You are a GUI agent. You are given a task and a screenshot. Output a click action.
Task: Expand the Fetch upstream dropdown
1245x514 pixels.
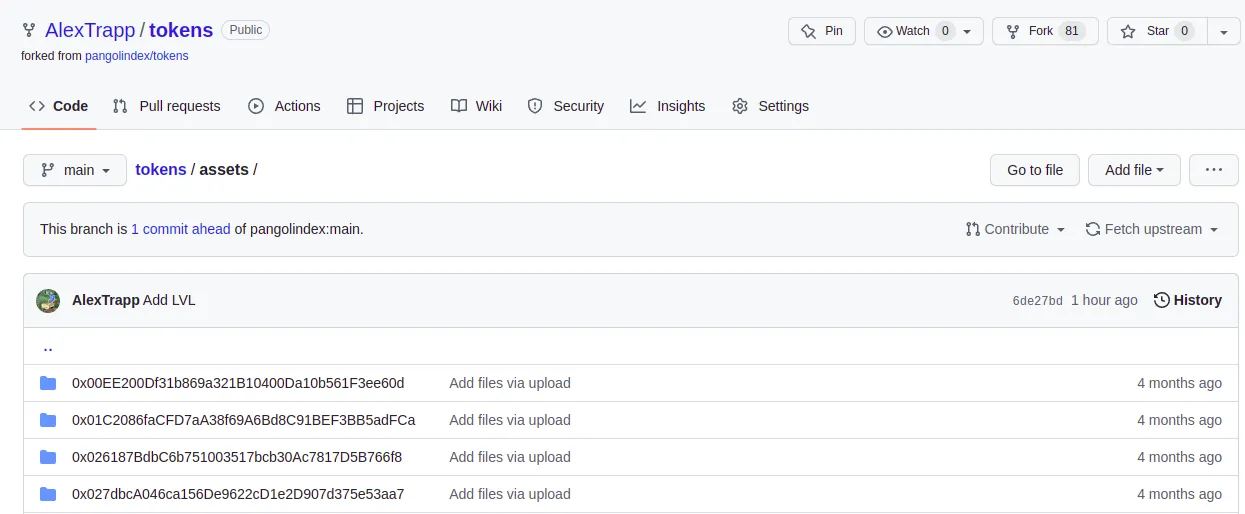1152,229
